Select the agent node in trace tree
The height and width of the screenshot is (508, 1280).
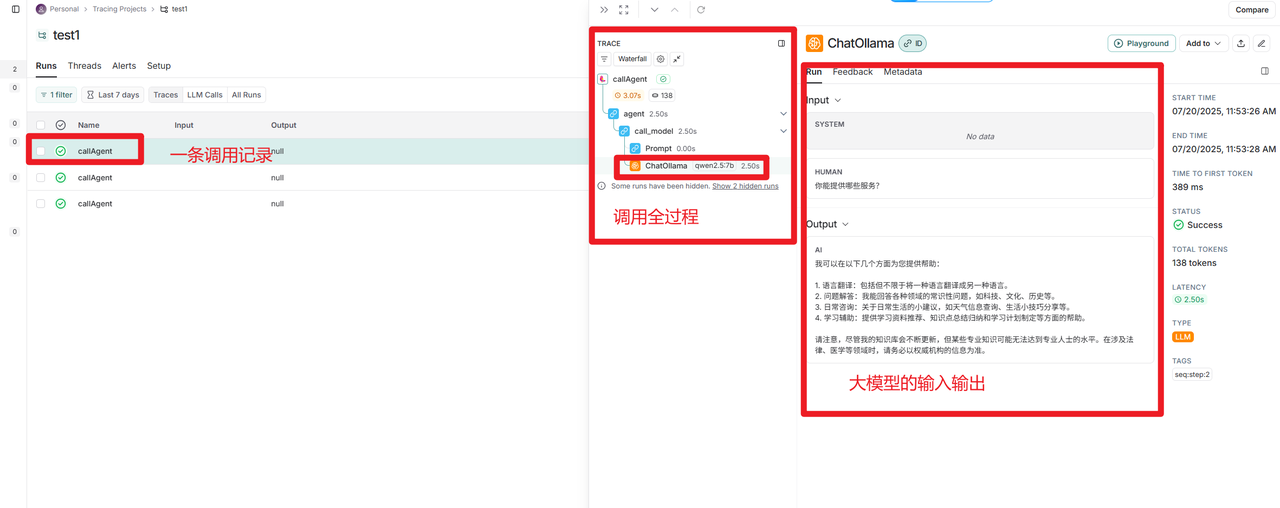pyautogui.click(x=634, y=114)
